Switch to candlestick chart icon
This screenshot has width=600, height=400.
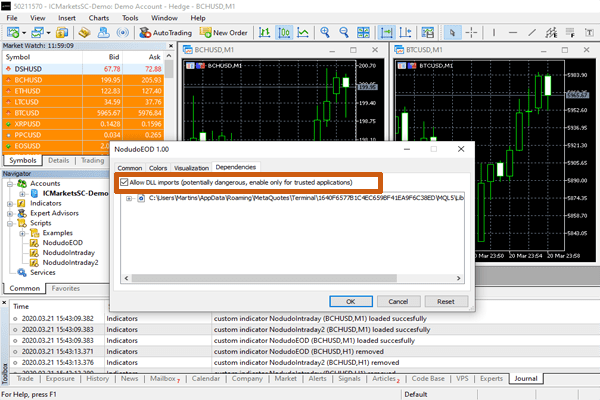(284, 33)
